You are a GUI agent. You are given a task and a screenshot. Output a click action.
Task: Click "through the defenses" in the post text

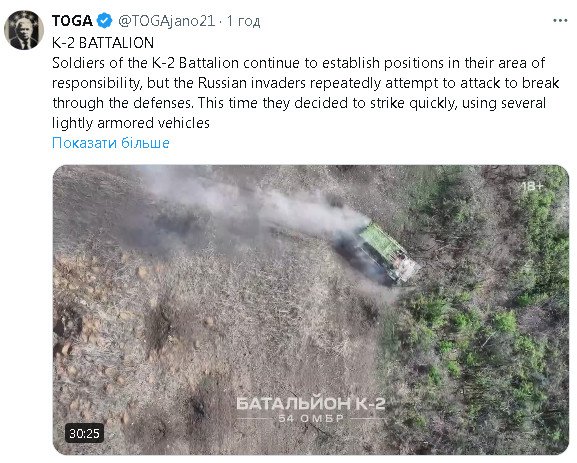click(123, 103)
